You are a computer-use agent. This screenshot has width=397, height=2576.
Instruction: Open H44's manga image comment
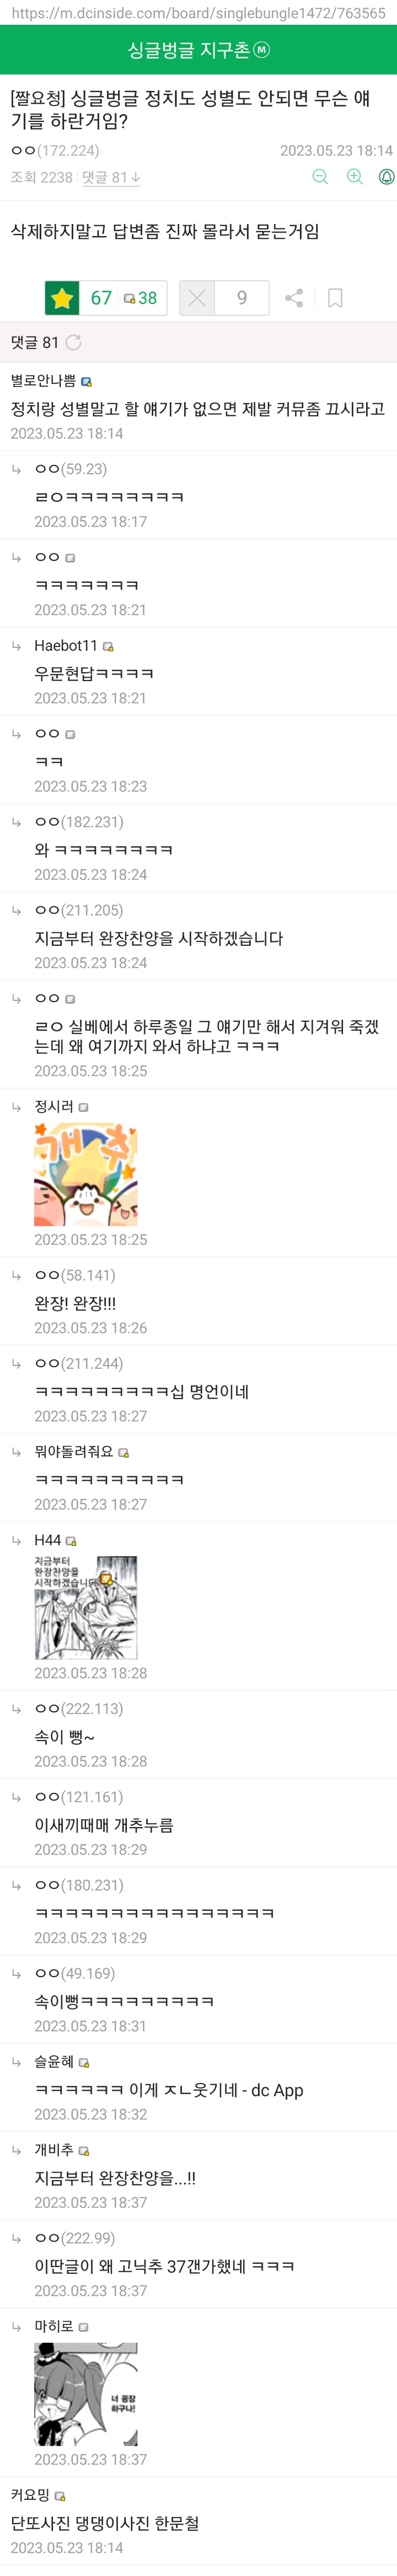(x=86, y=1607)
